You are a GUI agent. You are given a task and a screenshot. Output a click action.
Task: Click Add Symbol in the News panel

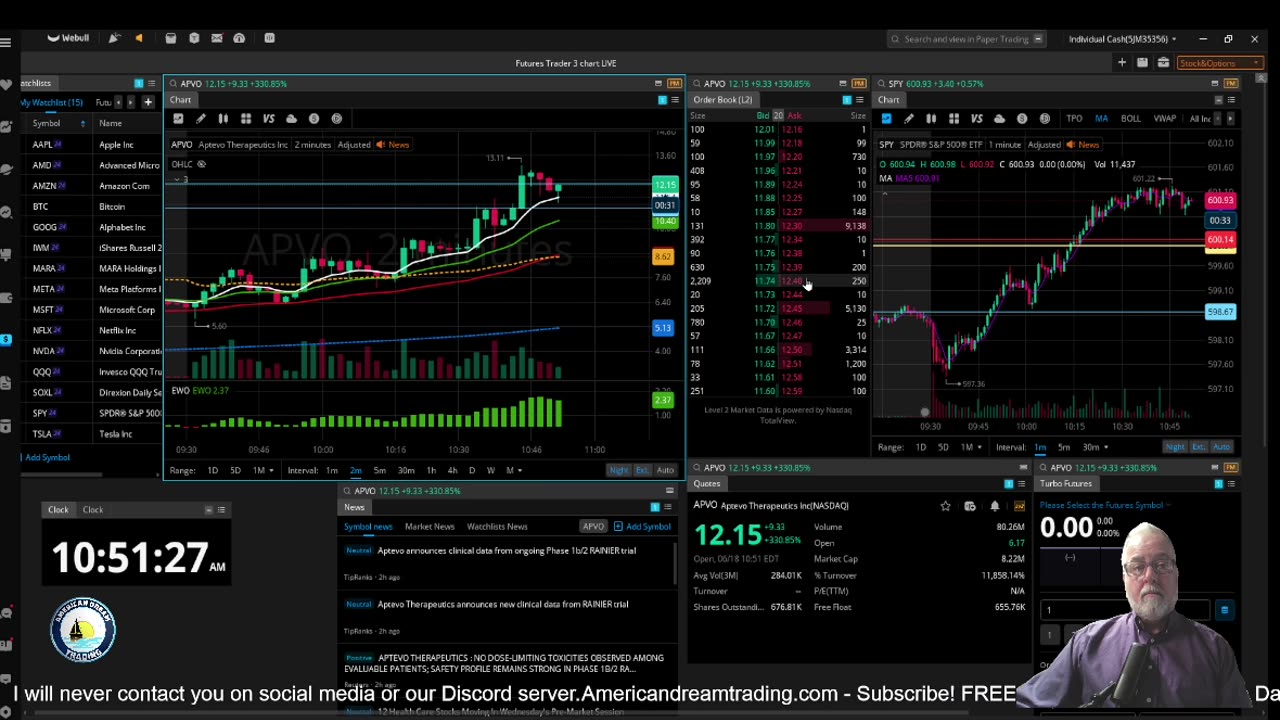tap(642, 527)
